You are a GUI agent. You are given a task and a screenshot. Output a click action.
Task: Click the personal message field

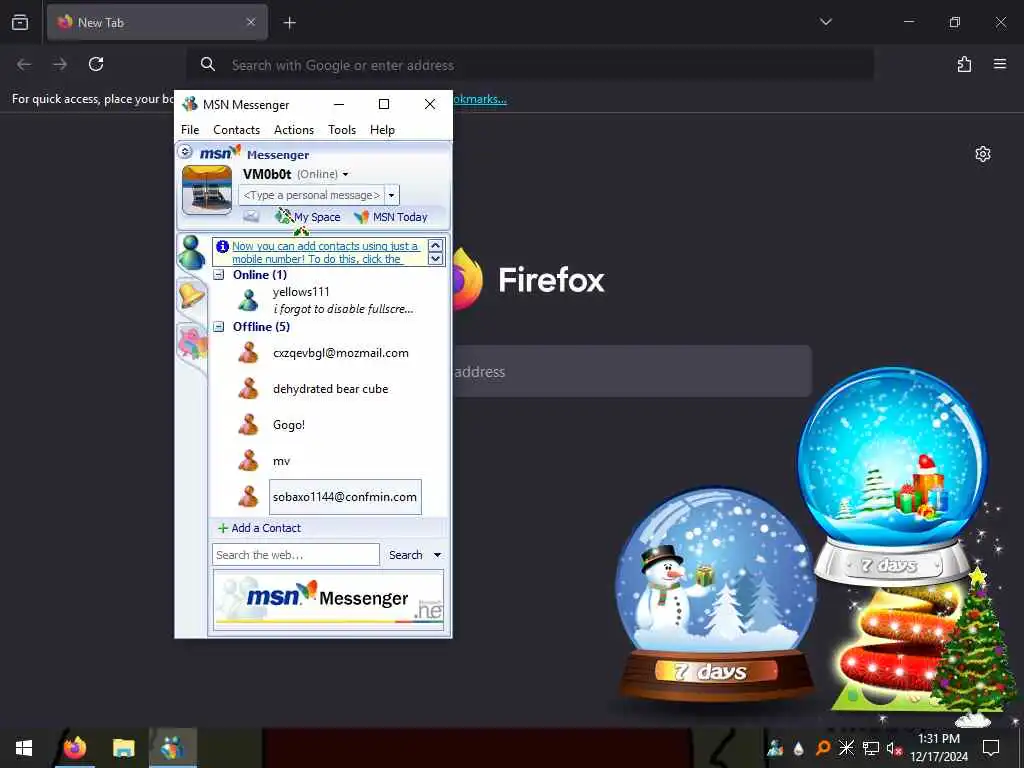(311, 195)
